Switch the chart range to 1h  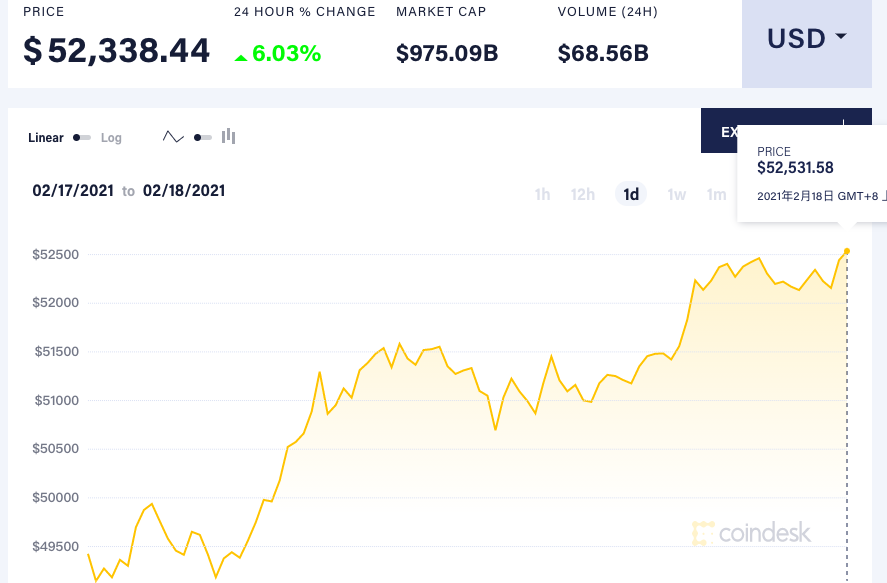[x=542, y=194]
